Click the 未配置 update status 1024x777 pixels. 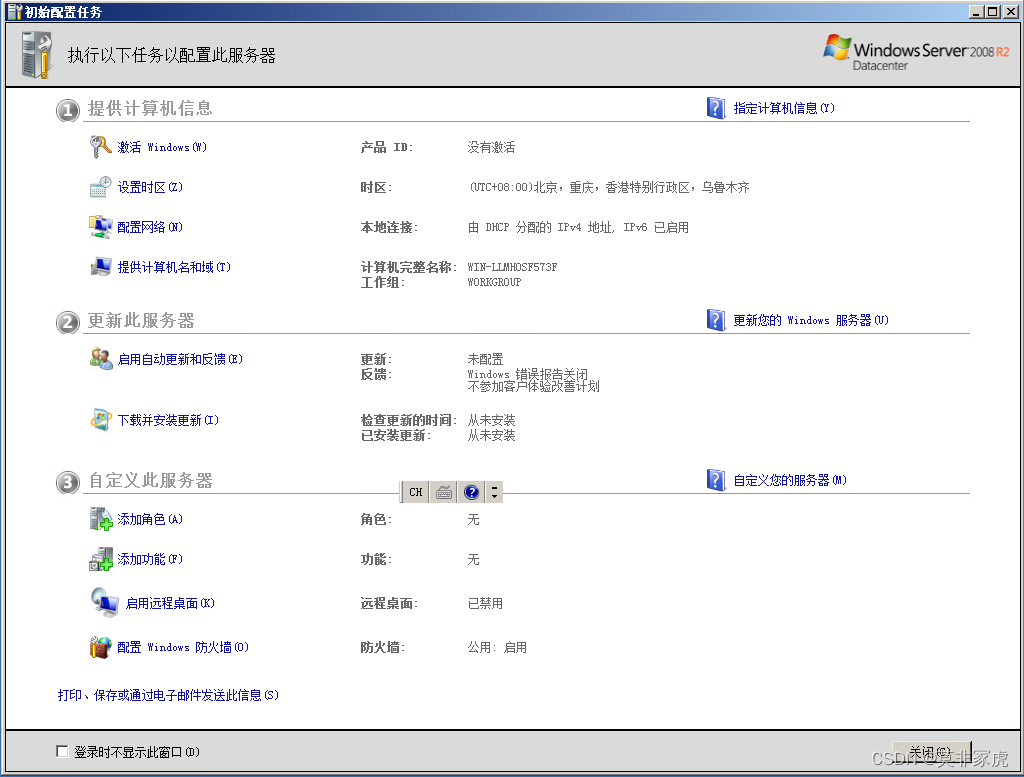click(485, 359)
